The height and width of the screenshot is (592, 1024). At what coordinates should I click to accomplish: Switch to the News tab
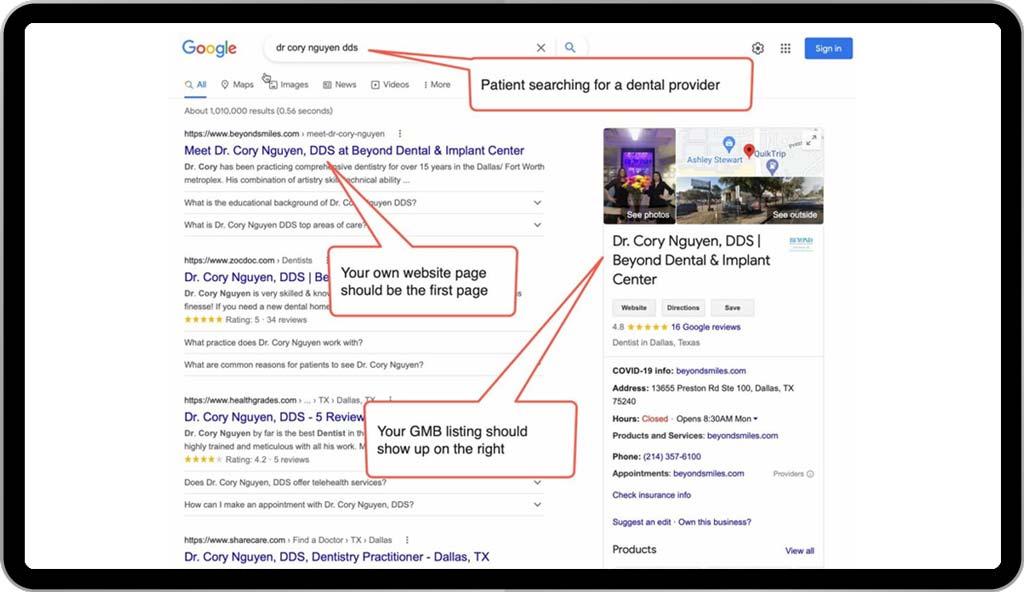[x=340, y=84]
